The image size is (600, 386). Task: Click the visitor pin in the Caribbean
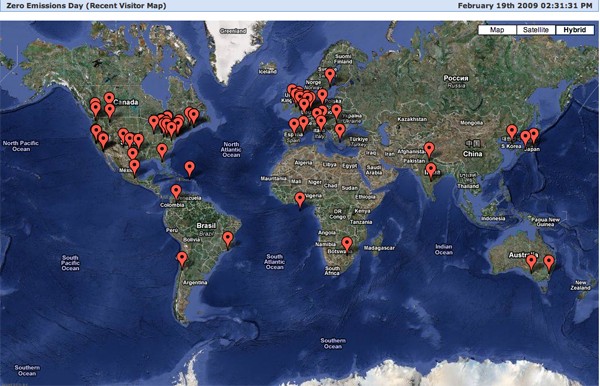[189, 169]
